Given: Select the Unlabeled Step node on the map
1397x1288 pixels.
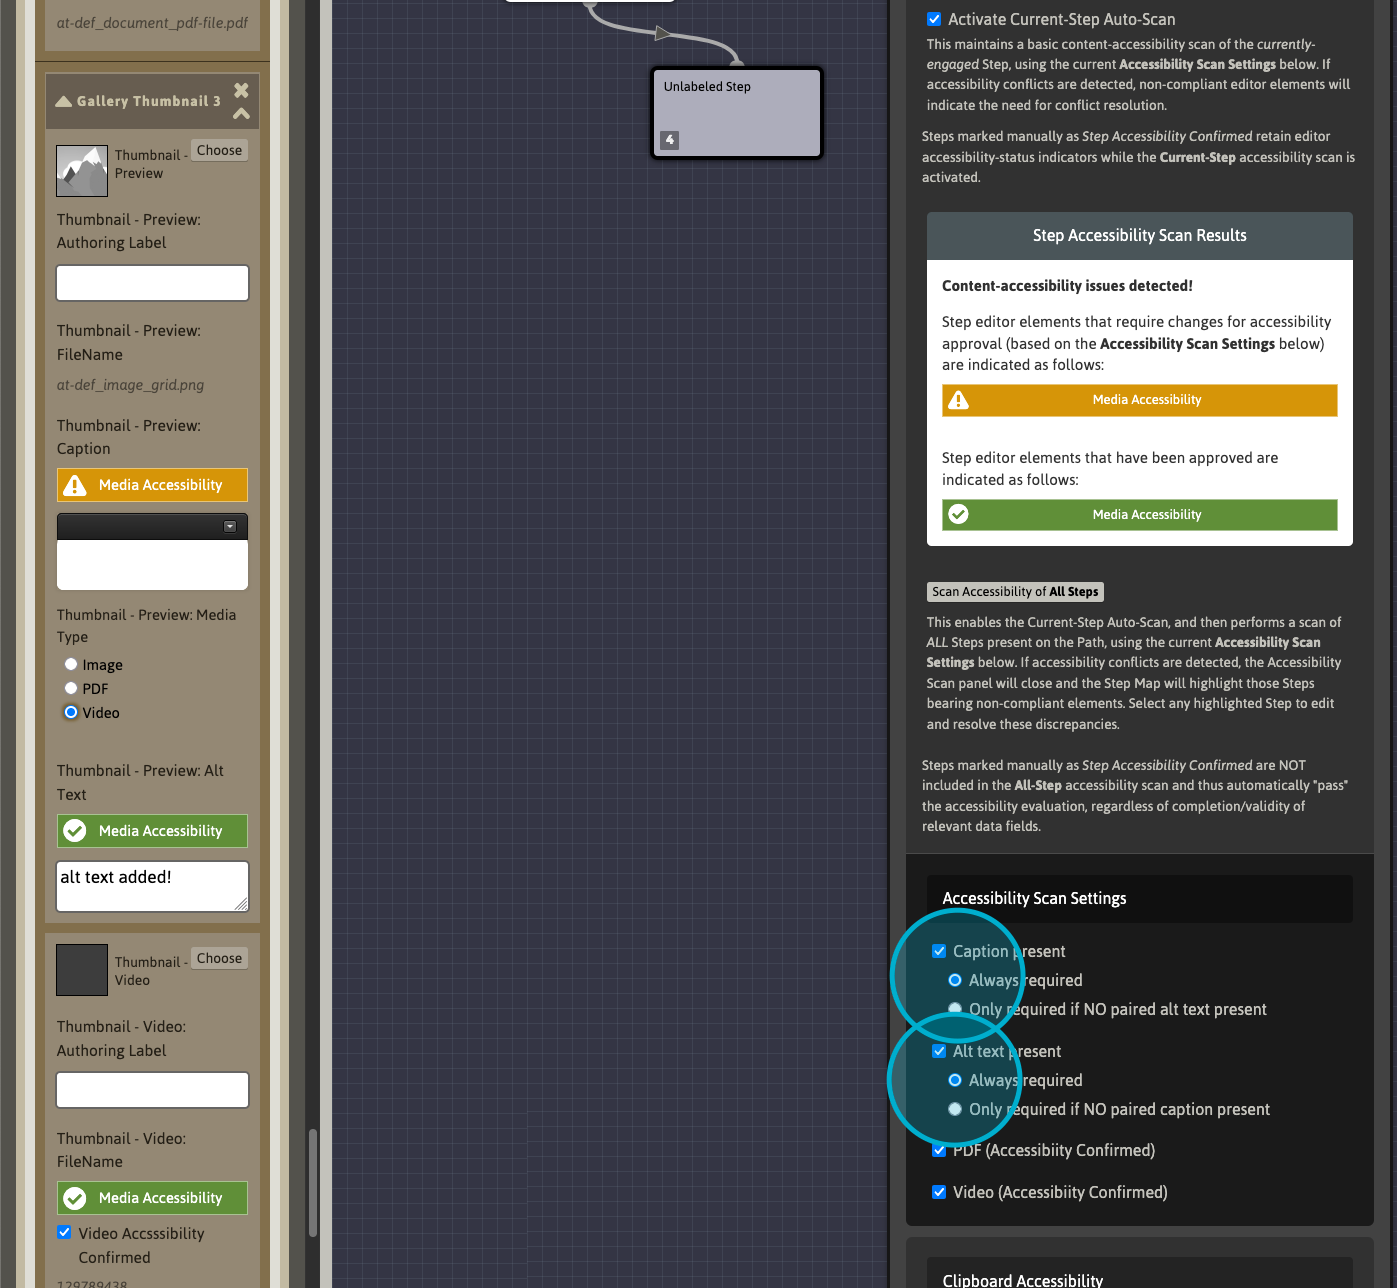Looking at the screenshot, I should [x=737, y=110].
